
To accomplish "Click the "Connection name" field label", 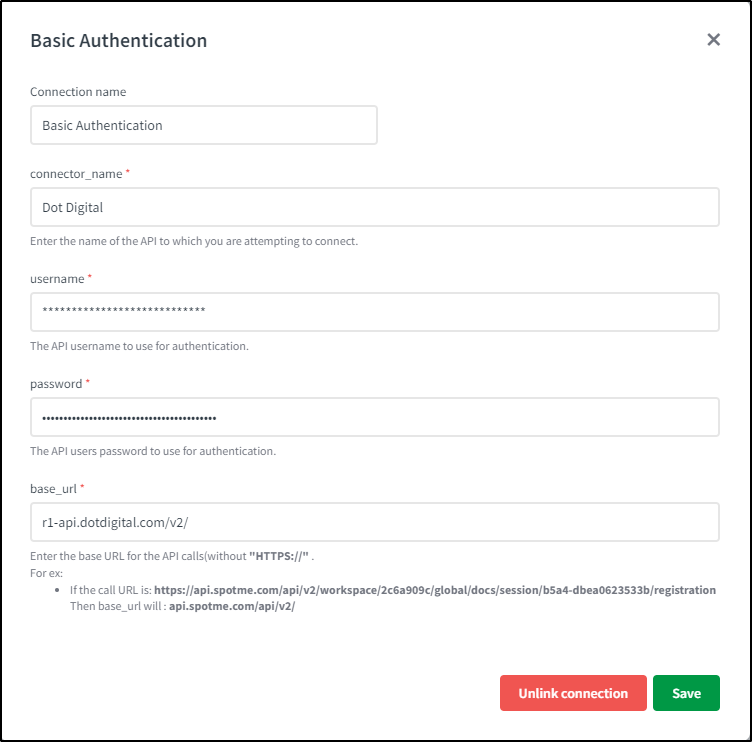I will pyautogui.click(x=78, y=92).
